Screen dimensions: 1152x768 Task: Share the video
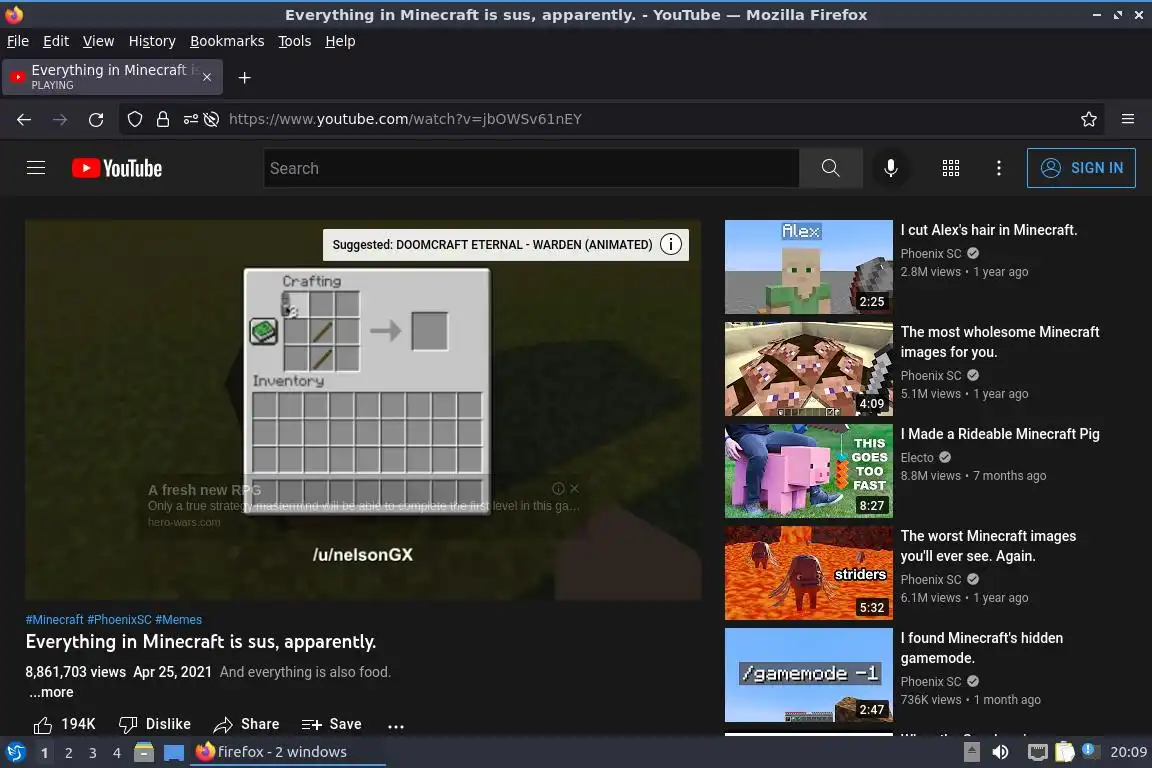[246, 724]
